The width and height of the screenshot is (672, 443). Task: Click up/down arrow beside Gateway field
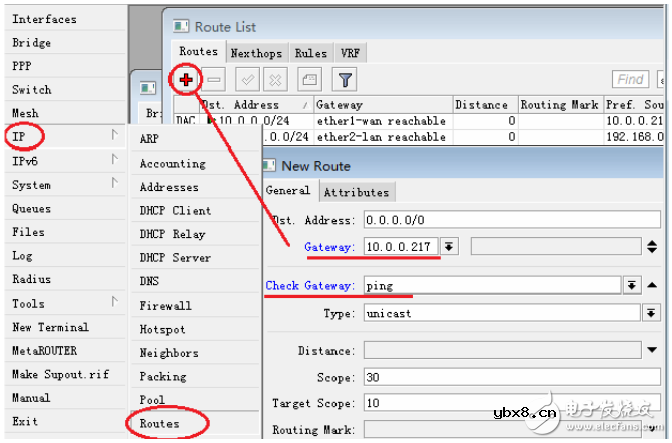(x=653, y=247)
